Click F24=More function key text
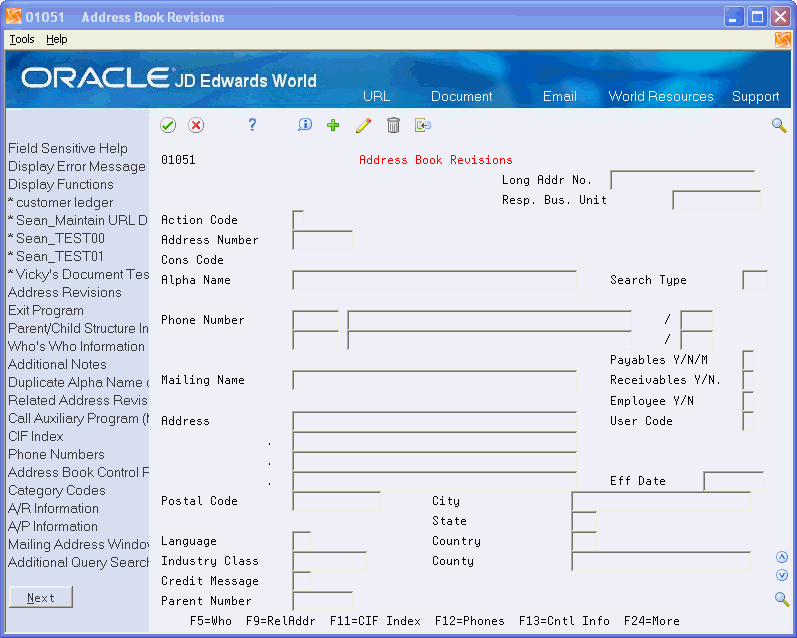The image size is (797, 638). click(x=652, y=621)
